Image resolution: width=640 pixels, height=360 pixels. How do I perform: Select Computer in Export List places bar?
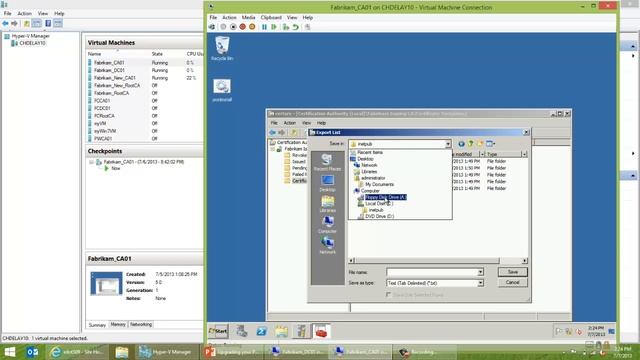coord(327,224)
